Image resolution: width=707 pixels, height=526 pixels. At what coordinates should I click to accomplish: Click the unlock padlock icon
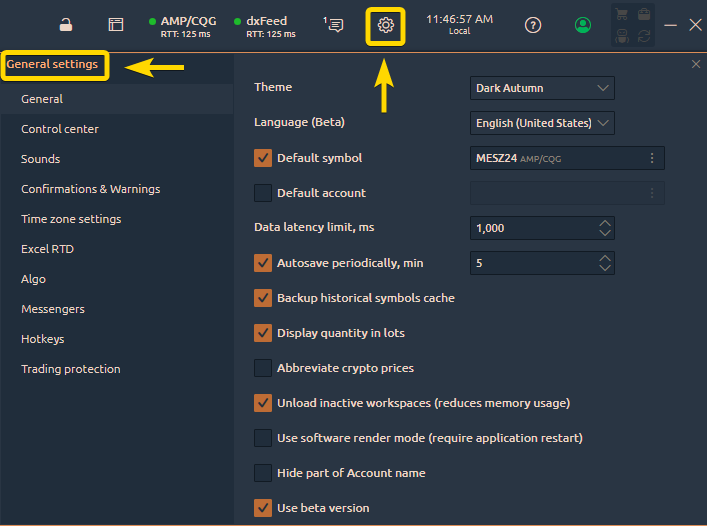(66, 25)
